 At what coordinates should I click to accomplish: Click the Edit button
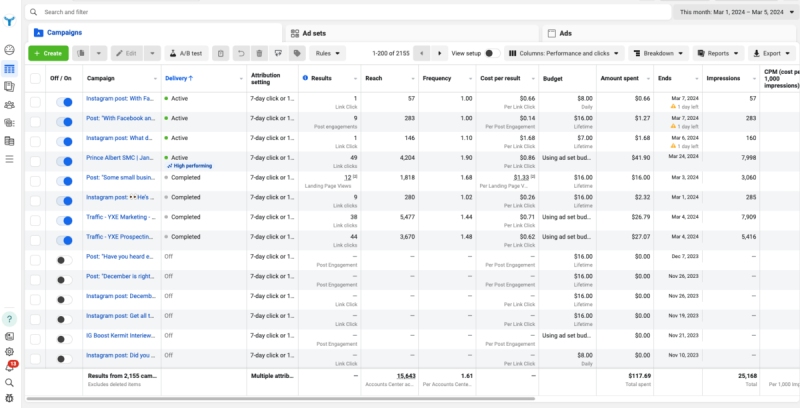click(127, 53)
